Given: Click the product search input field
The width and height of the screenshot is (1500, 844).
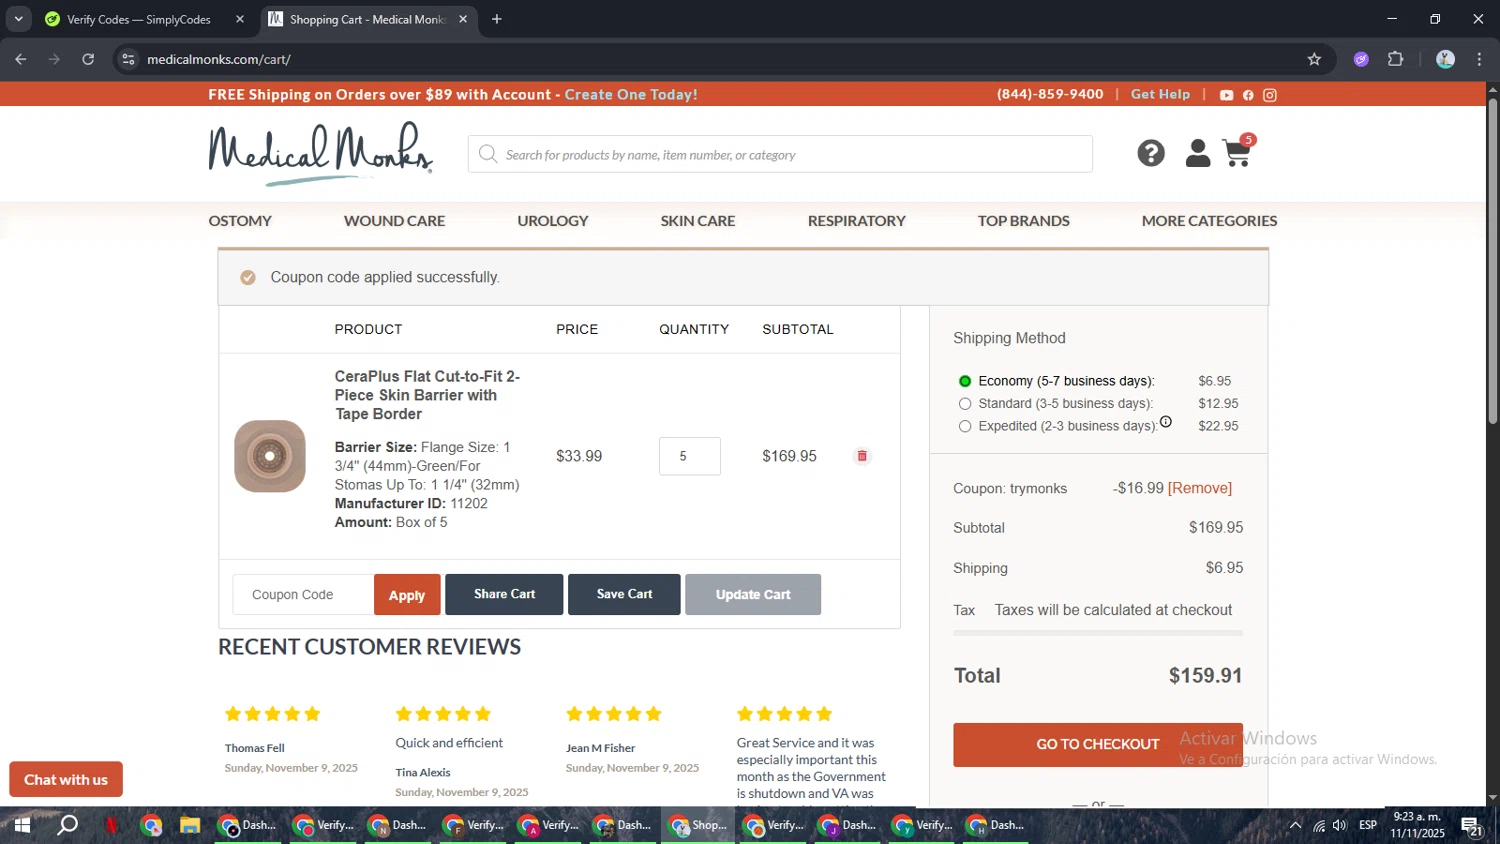Looking at the screenshot, I should [780, 154].
